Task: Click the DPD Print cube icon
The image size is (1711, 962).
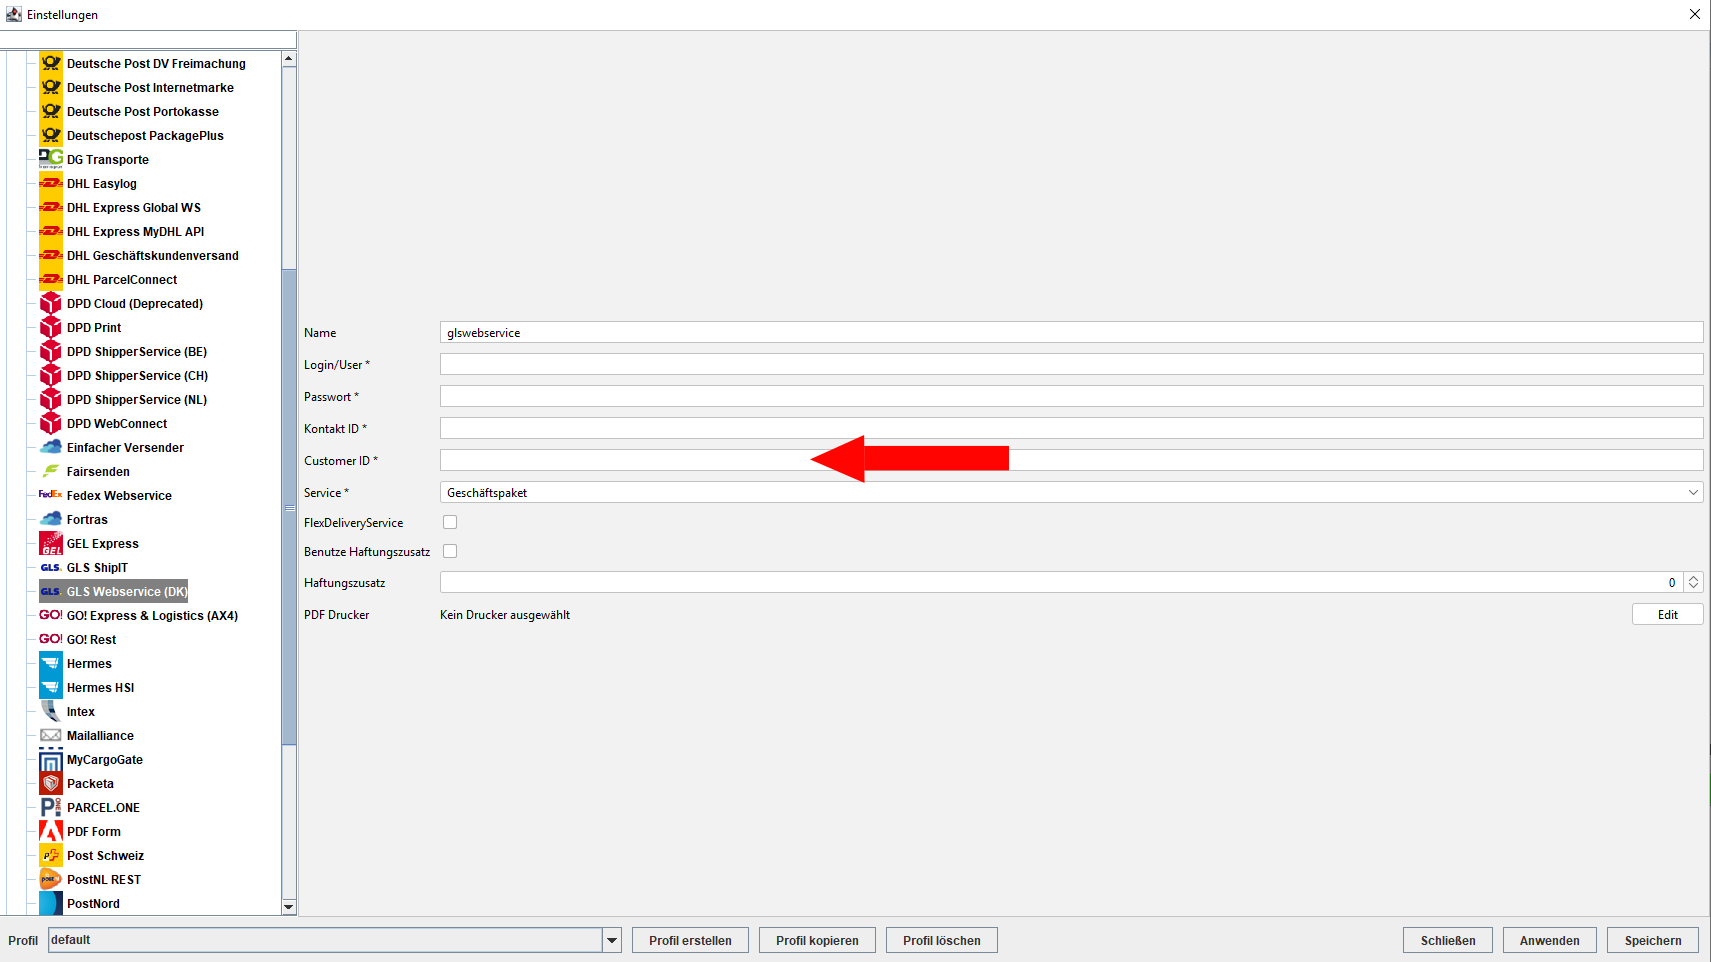Action: click(51, 327)
